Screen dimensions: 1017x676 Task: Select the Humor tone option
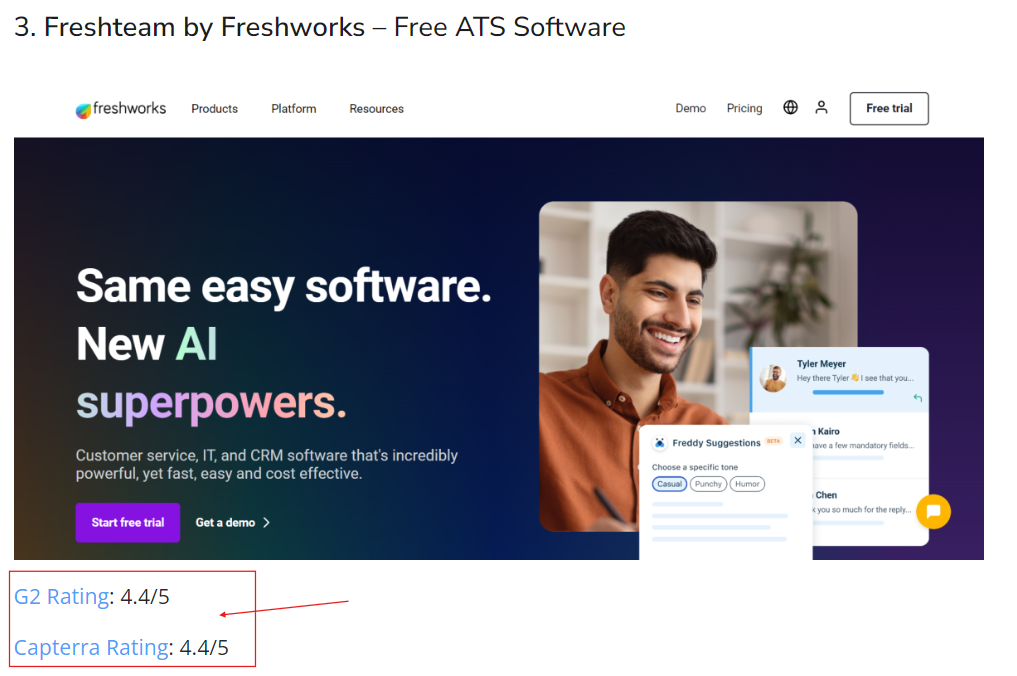click(747, 484)
